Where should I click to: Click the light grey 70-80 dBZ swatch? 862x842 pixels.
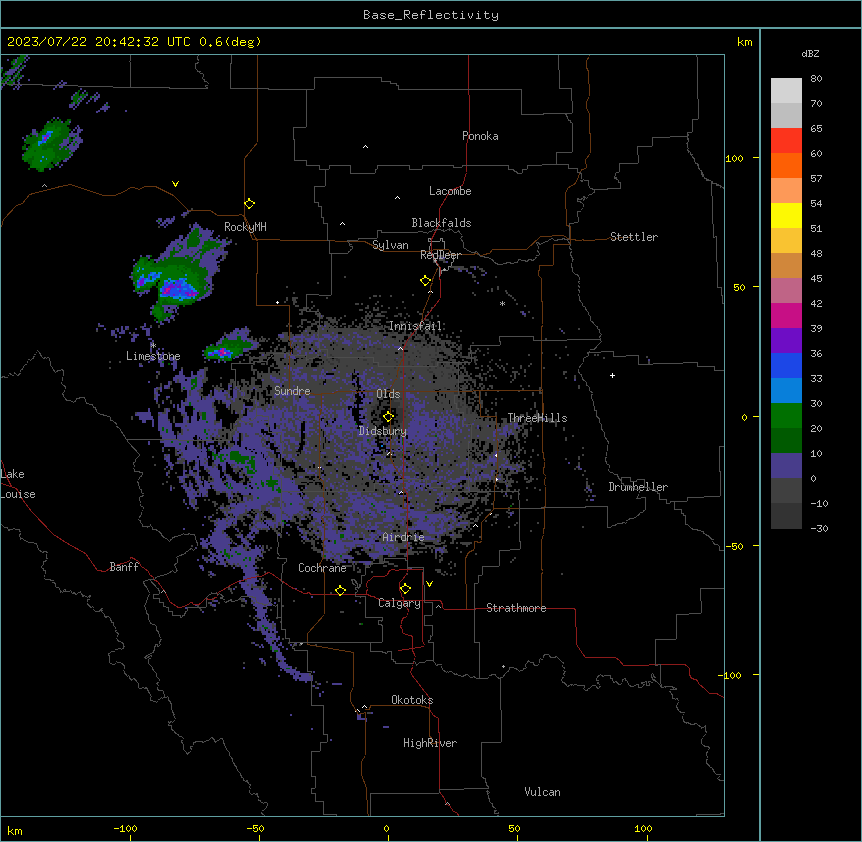786,90
